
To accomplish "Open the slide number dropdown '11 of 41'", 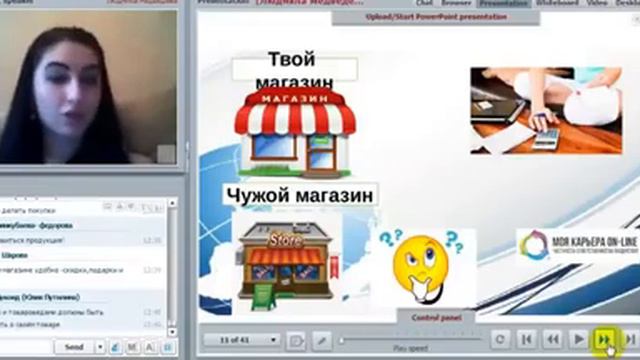I will (x=242, y=340).
